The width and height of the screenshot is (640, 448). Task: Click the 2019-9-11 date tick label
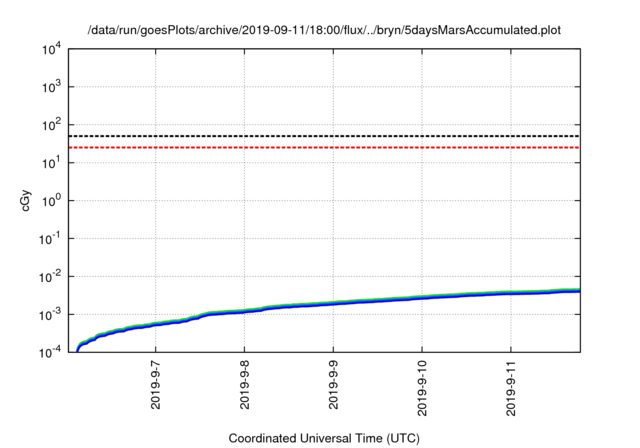pyautogui.click(x=511, y=388)
